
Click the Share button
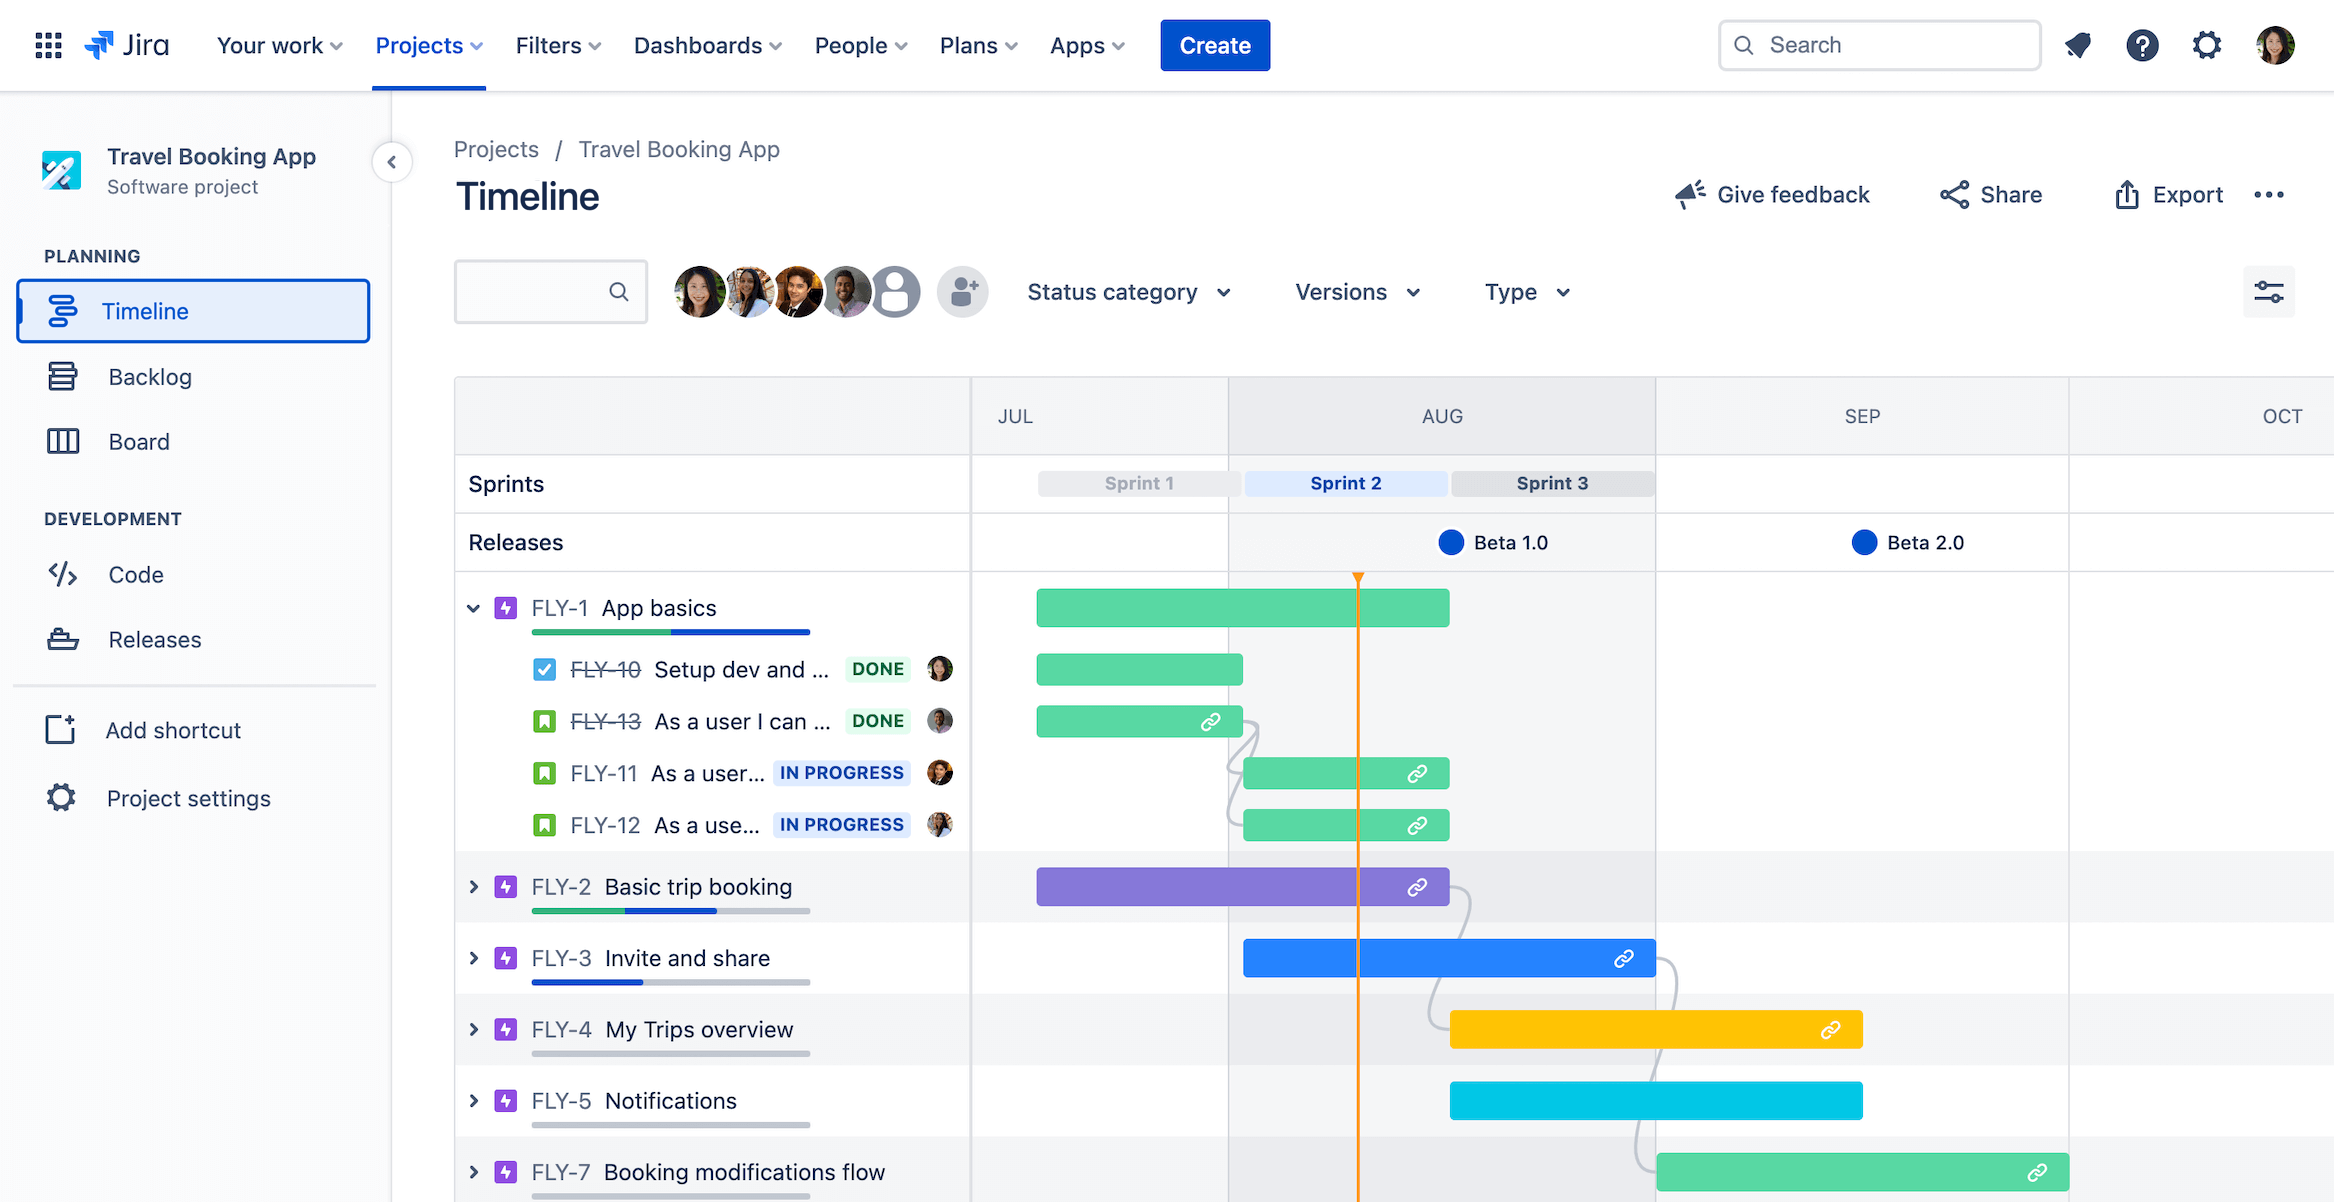pos(1991,193)
